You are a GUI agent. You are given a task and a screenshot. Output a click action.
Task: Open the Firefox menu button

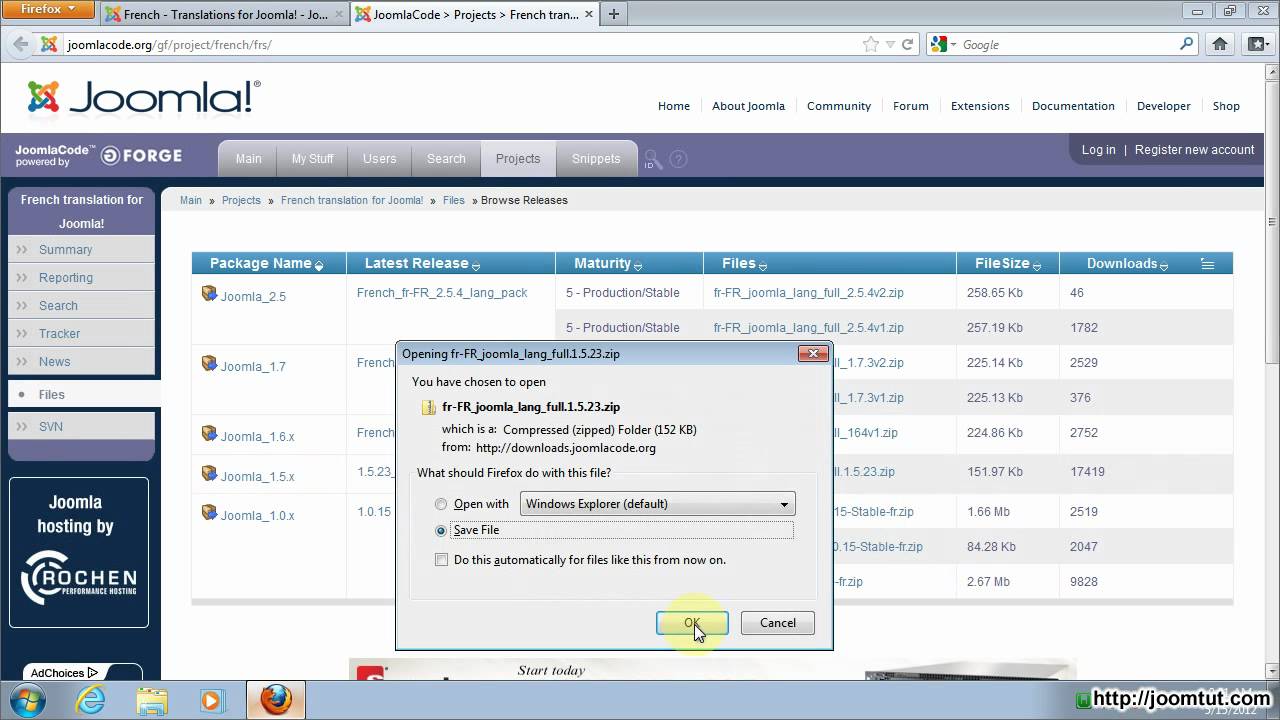48,9
